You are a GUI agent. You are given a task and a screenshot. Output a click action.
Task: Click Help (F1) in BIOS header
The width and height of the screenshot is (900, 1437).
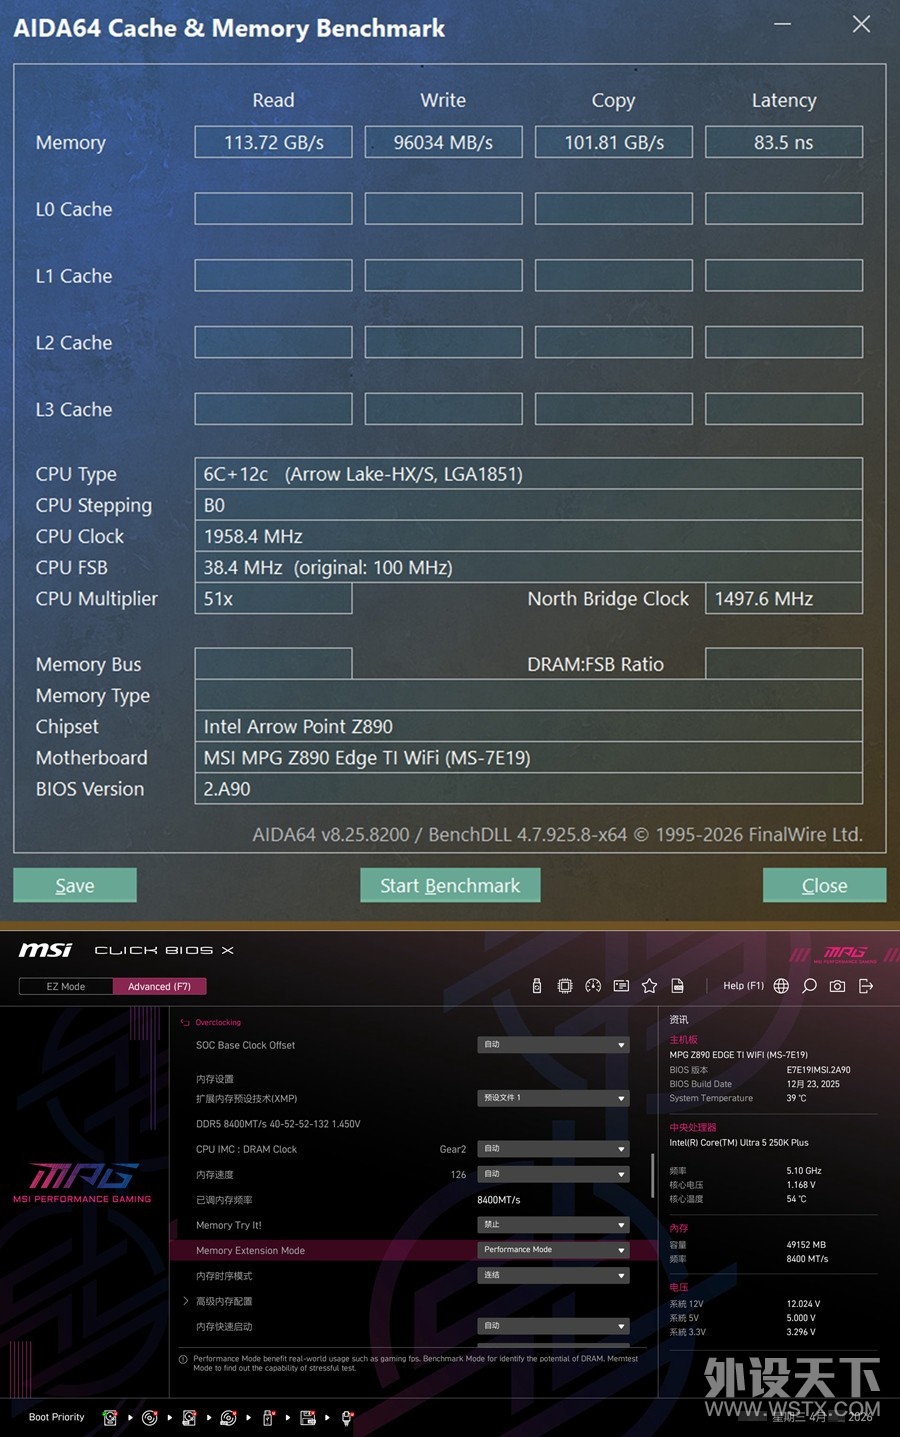point(743,986)
